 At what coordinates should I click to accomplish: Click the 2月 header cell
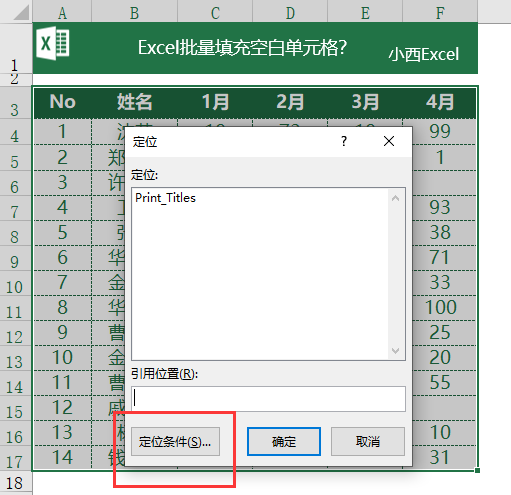(290, 102)
